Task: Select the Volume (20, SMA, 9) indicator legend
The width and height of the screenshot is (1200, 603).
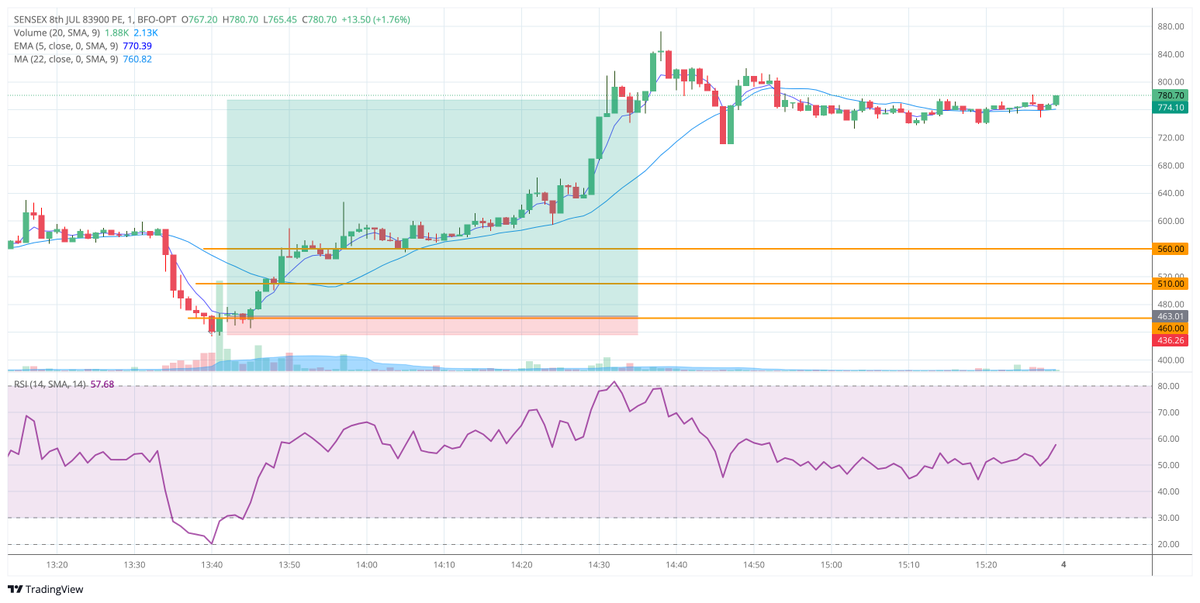Action: tap(57, 33)
